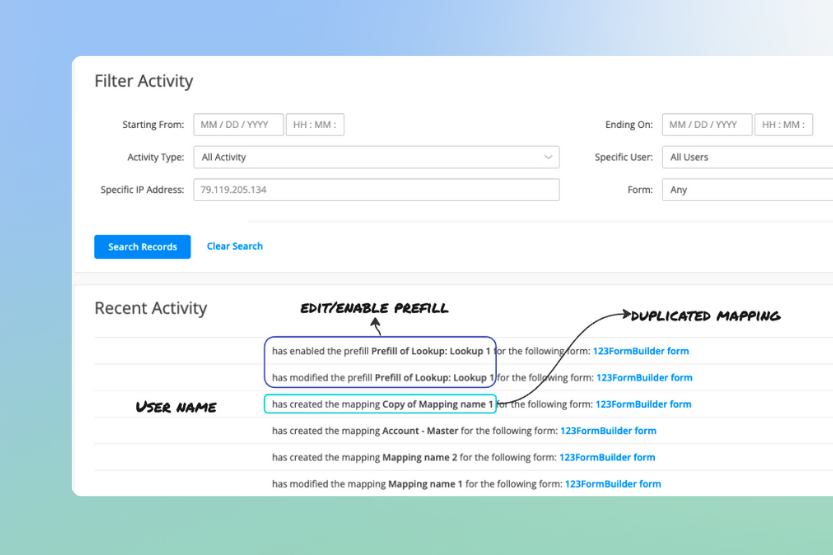Open form link for Copy of Mapping name 1
Viewport: 833px width, 555px height.
pyautogui.click(x=643, y=404)
